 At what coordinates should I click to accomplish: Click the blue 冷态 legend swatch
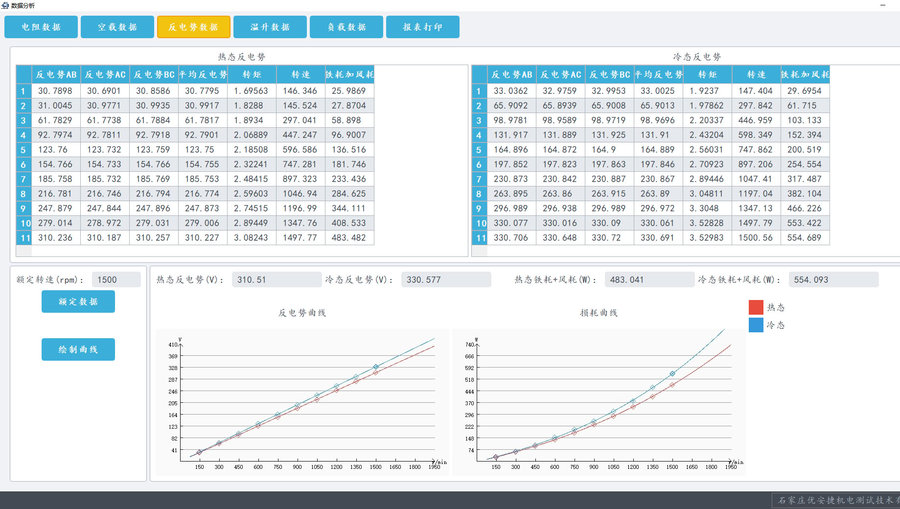pyautogui.click(x=756, y=325)
